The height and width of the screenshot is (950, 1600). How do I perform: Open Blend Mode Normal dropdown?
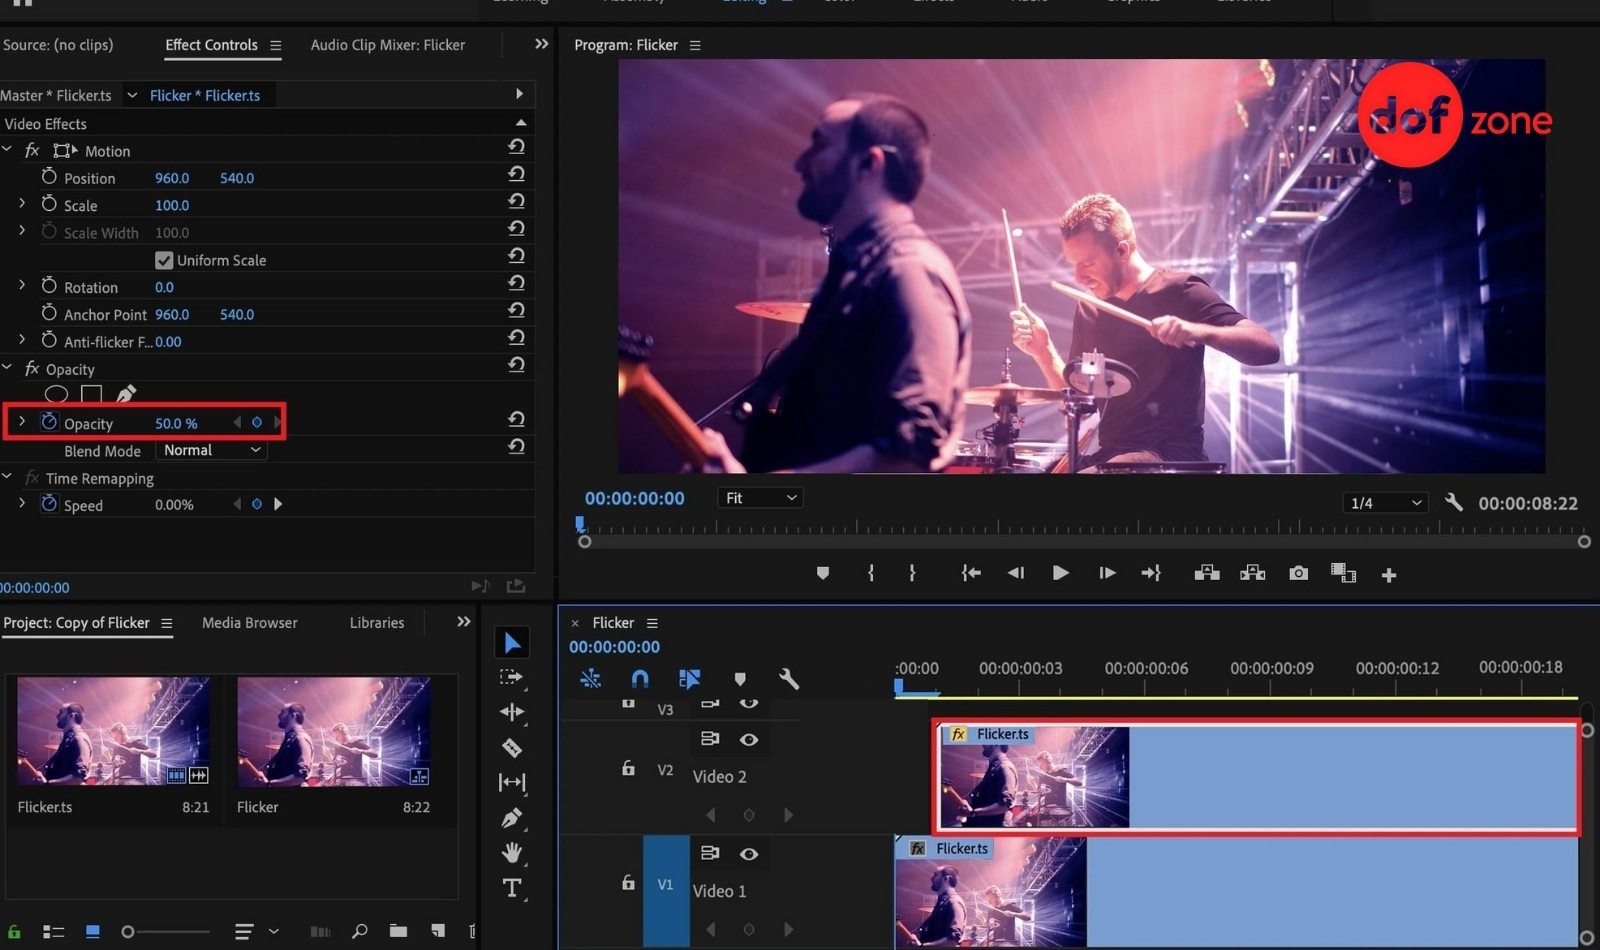211,450
